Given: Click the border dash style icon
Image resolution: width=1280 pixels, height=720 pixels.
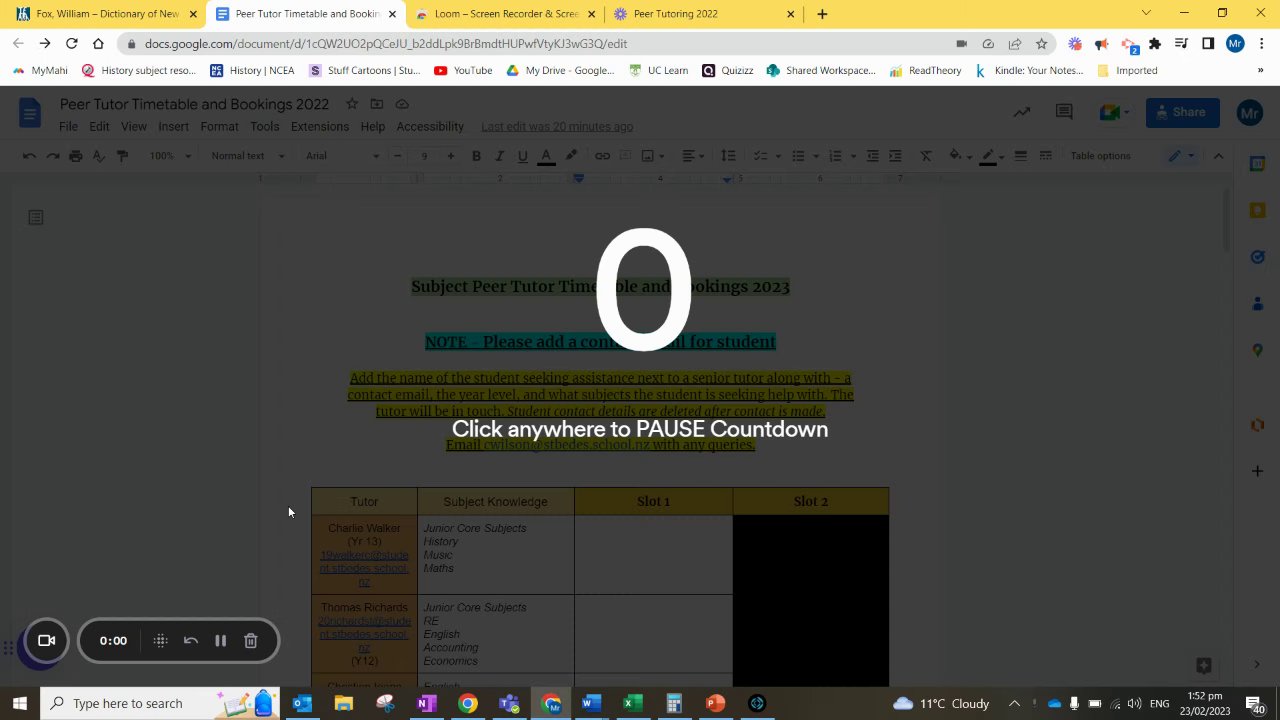Looking at the screenshot, I should point(1045,156).
